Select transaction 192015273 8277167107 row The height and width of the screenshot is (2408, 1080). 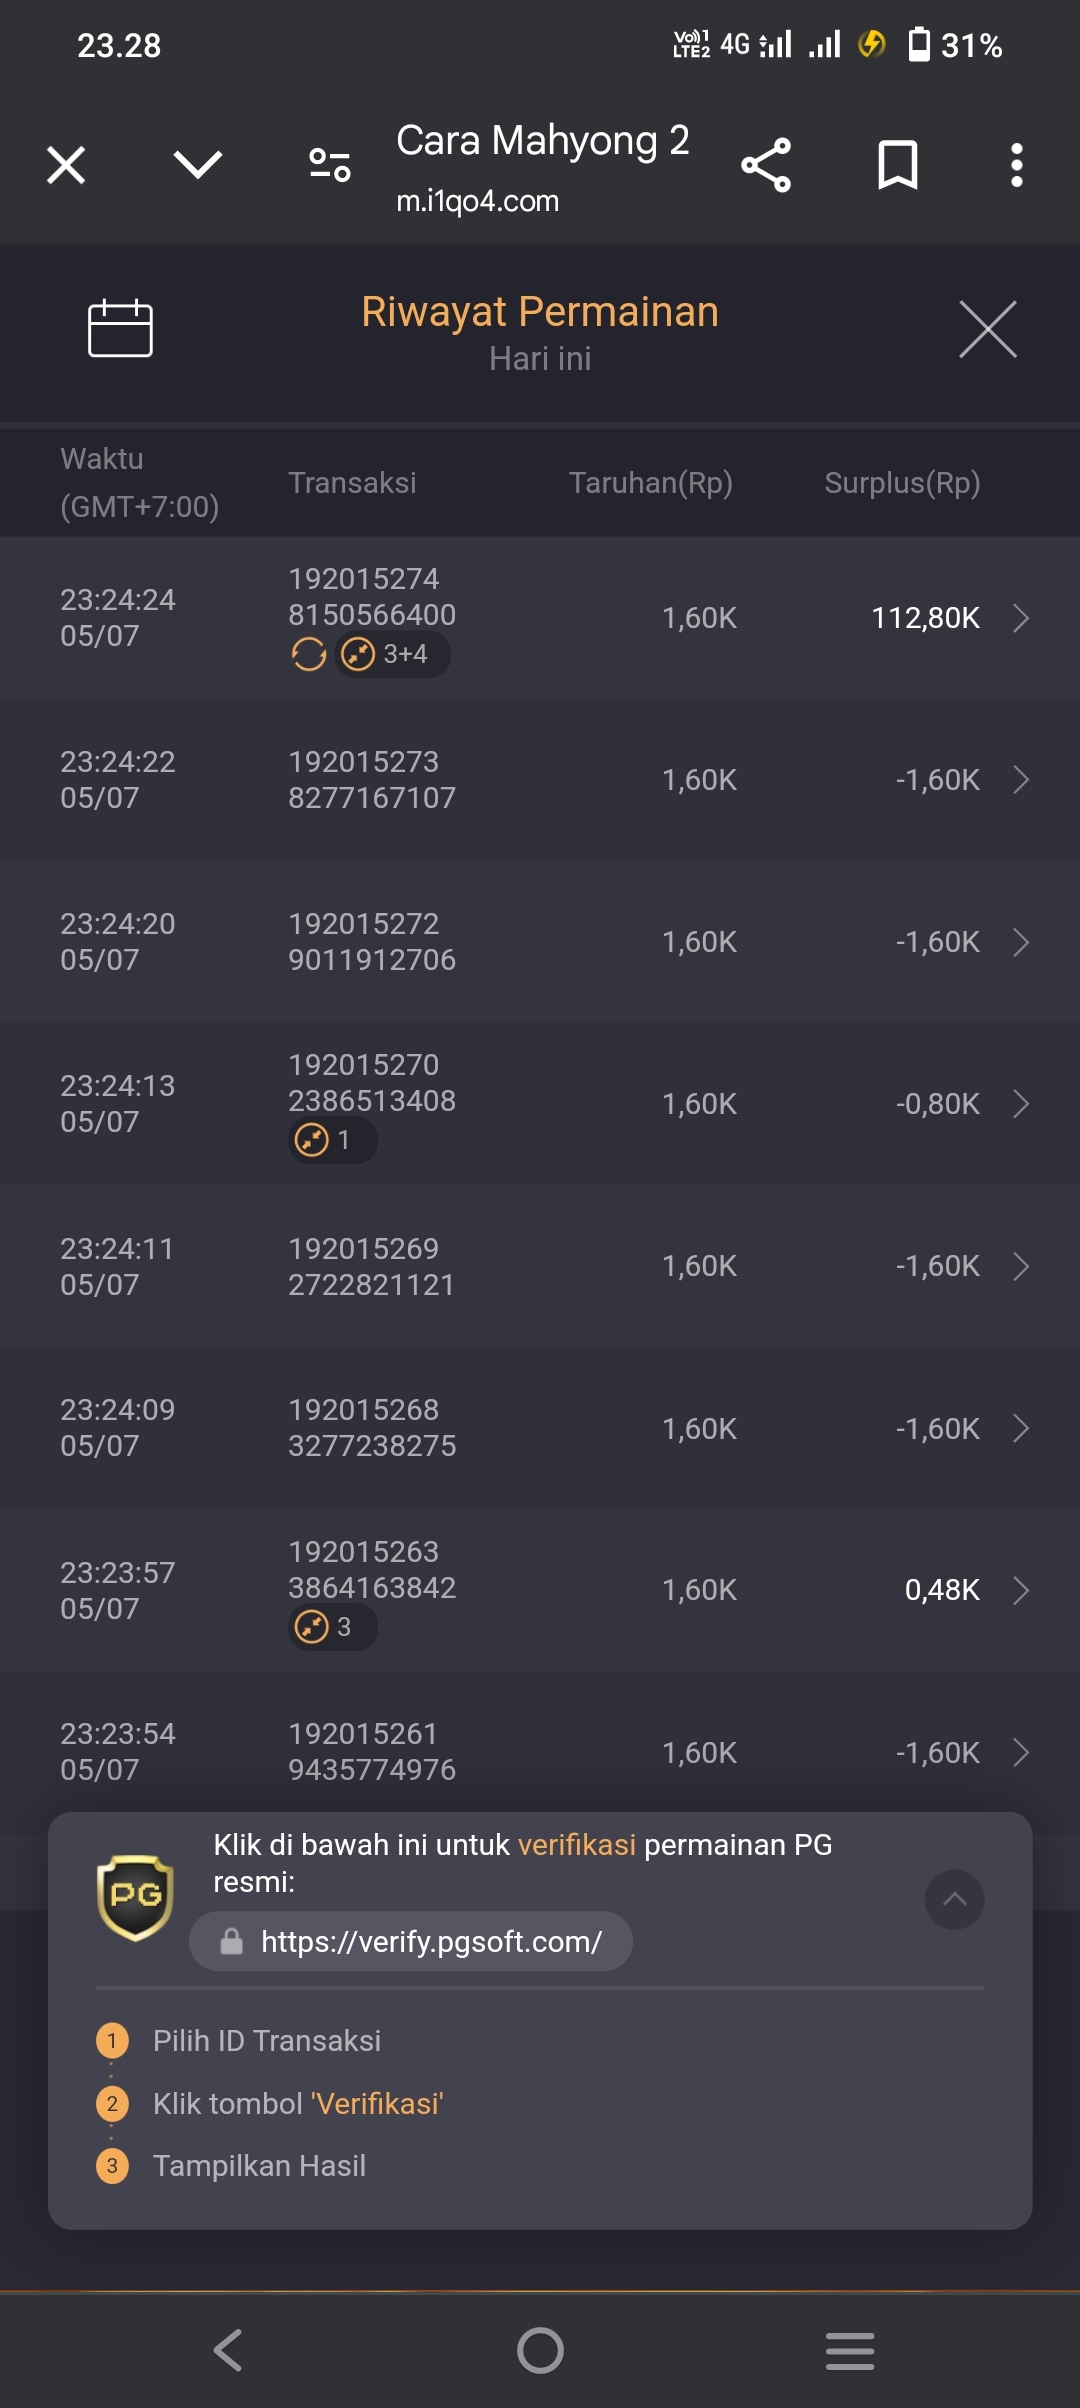[540, 780]
